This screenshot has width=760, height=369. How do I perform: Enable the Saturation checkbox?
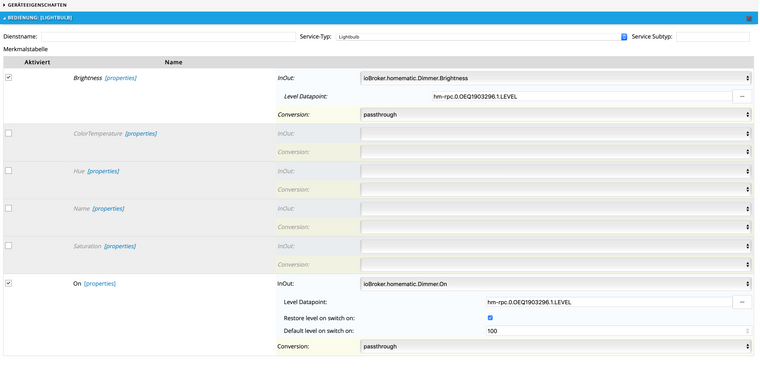pos(8,246)
